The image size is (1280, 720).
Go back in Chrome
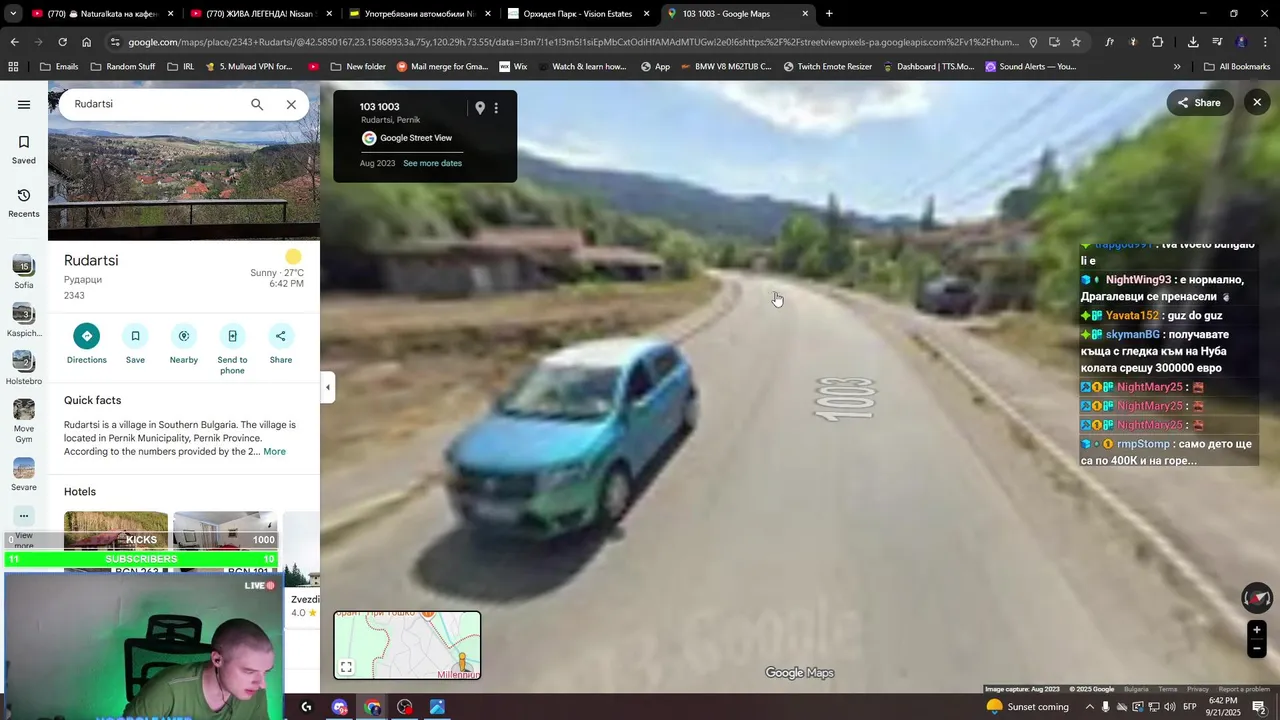point(14,42)
